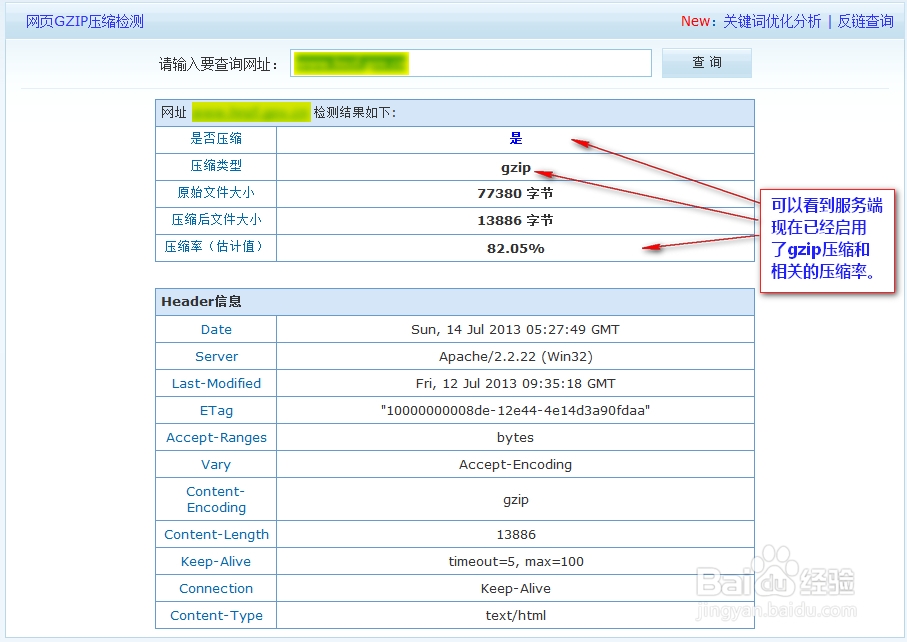Select the 压缩率（估计值） link
This screenshot has width=907, height=642.
point(216,248)
